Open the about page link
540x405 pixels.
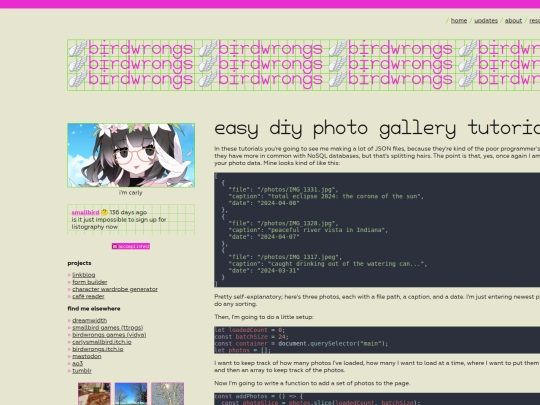pyautogui.click(x=513, y=21)
